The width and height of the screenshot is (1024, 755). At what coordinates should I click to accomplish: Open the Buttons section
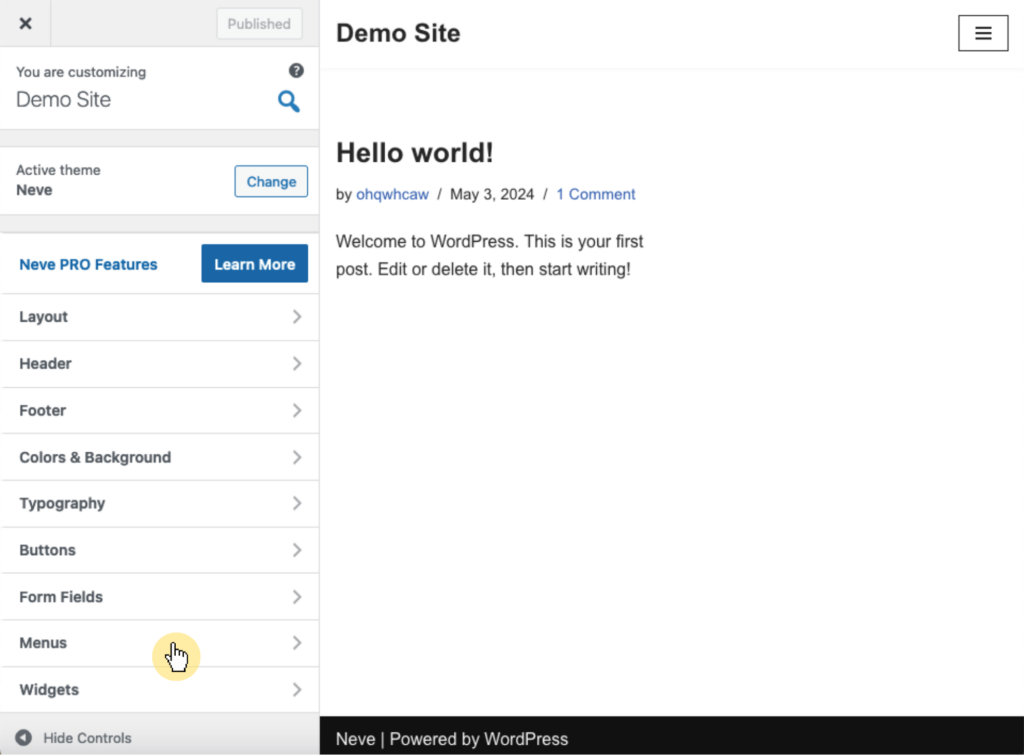pyautogui.click(x=160, y=551)
